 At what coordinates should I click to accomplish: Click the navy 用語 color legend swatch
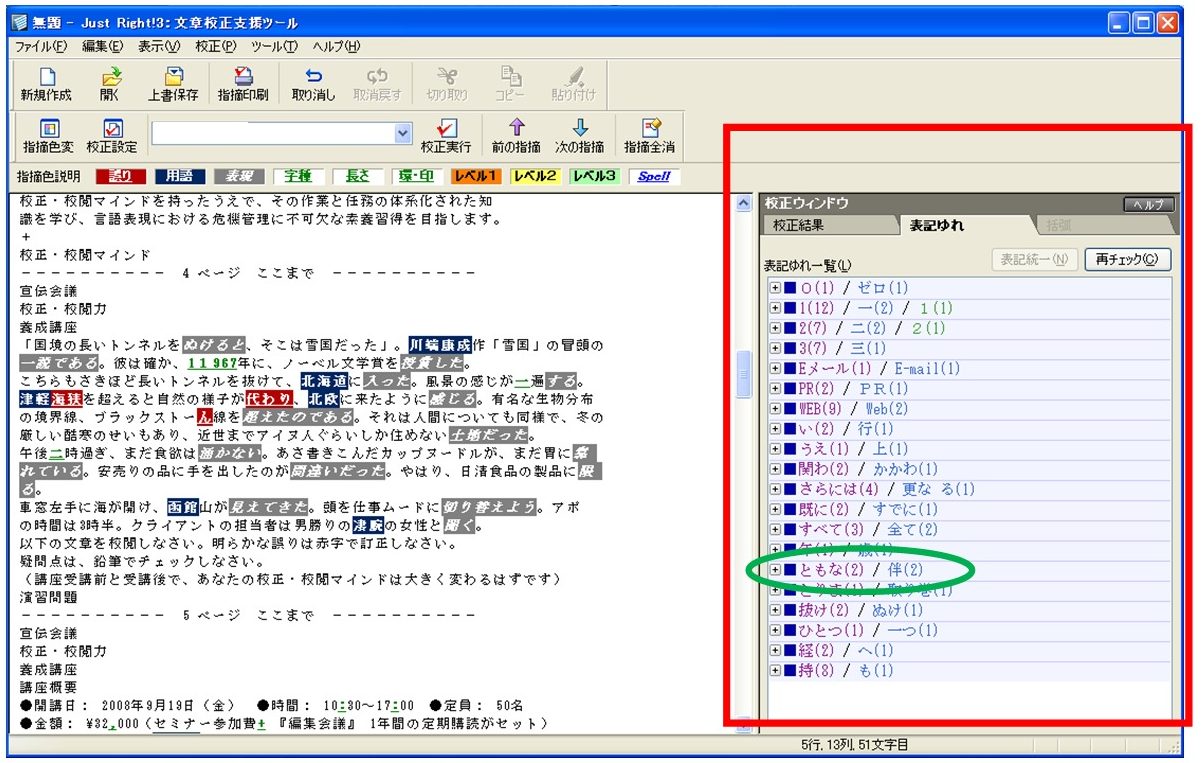(180, 177)
